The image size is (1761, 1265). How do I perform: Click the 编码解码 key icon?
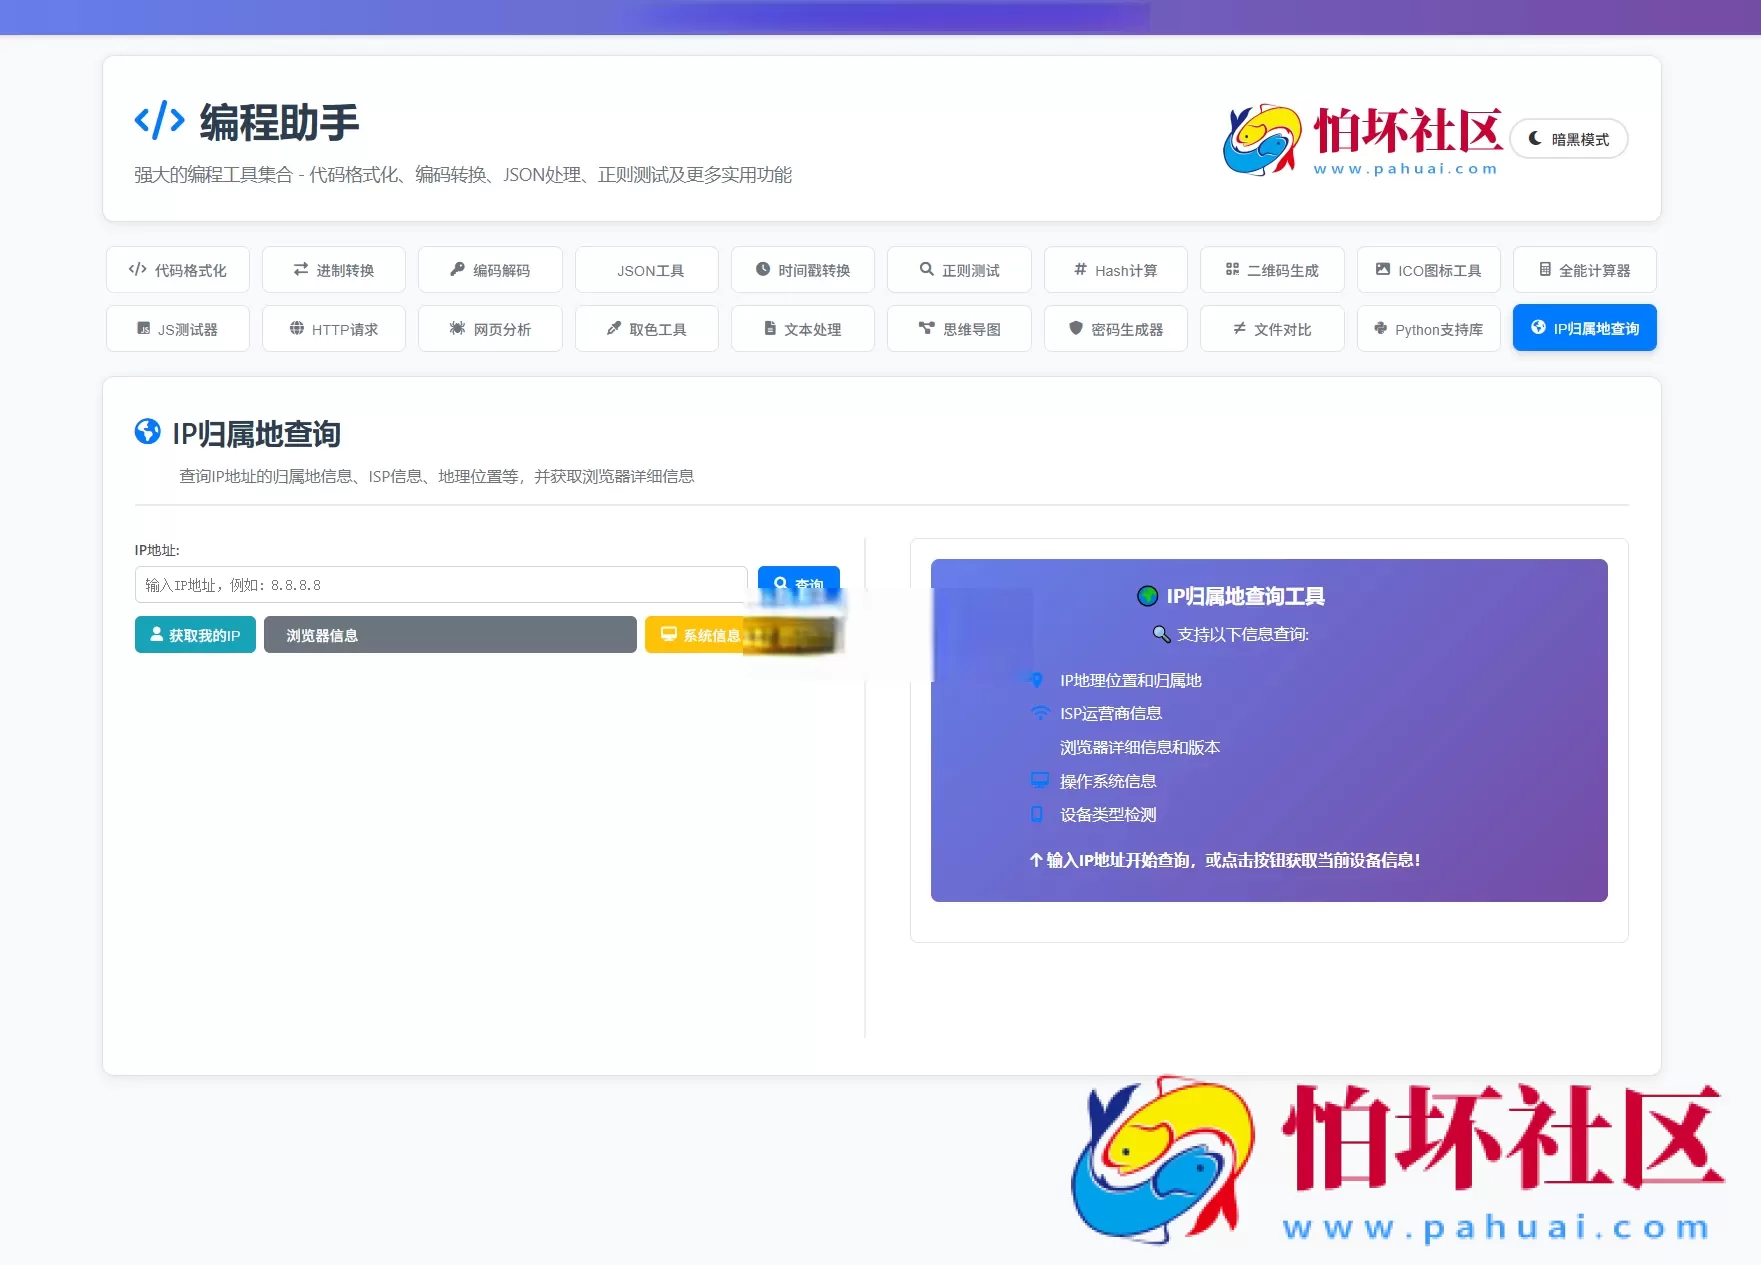click(456, 269)
